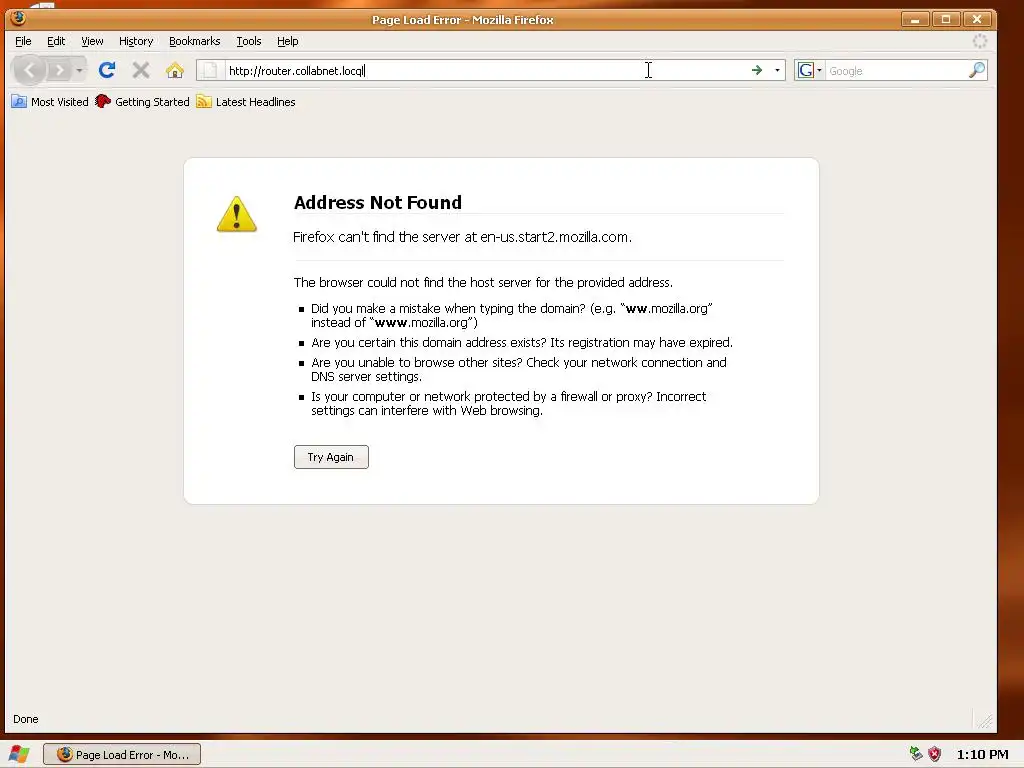Click the Forward navigation arrow
Viewport: 1024px width, 768px height.
(x=59, y=70)
